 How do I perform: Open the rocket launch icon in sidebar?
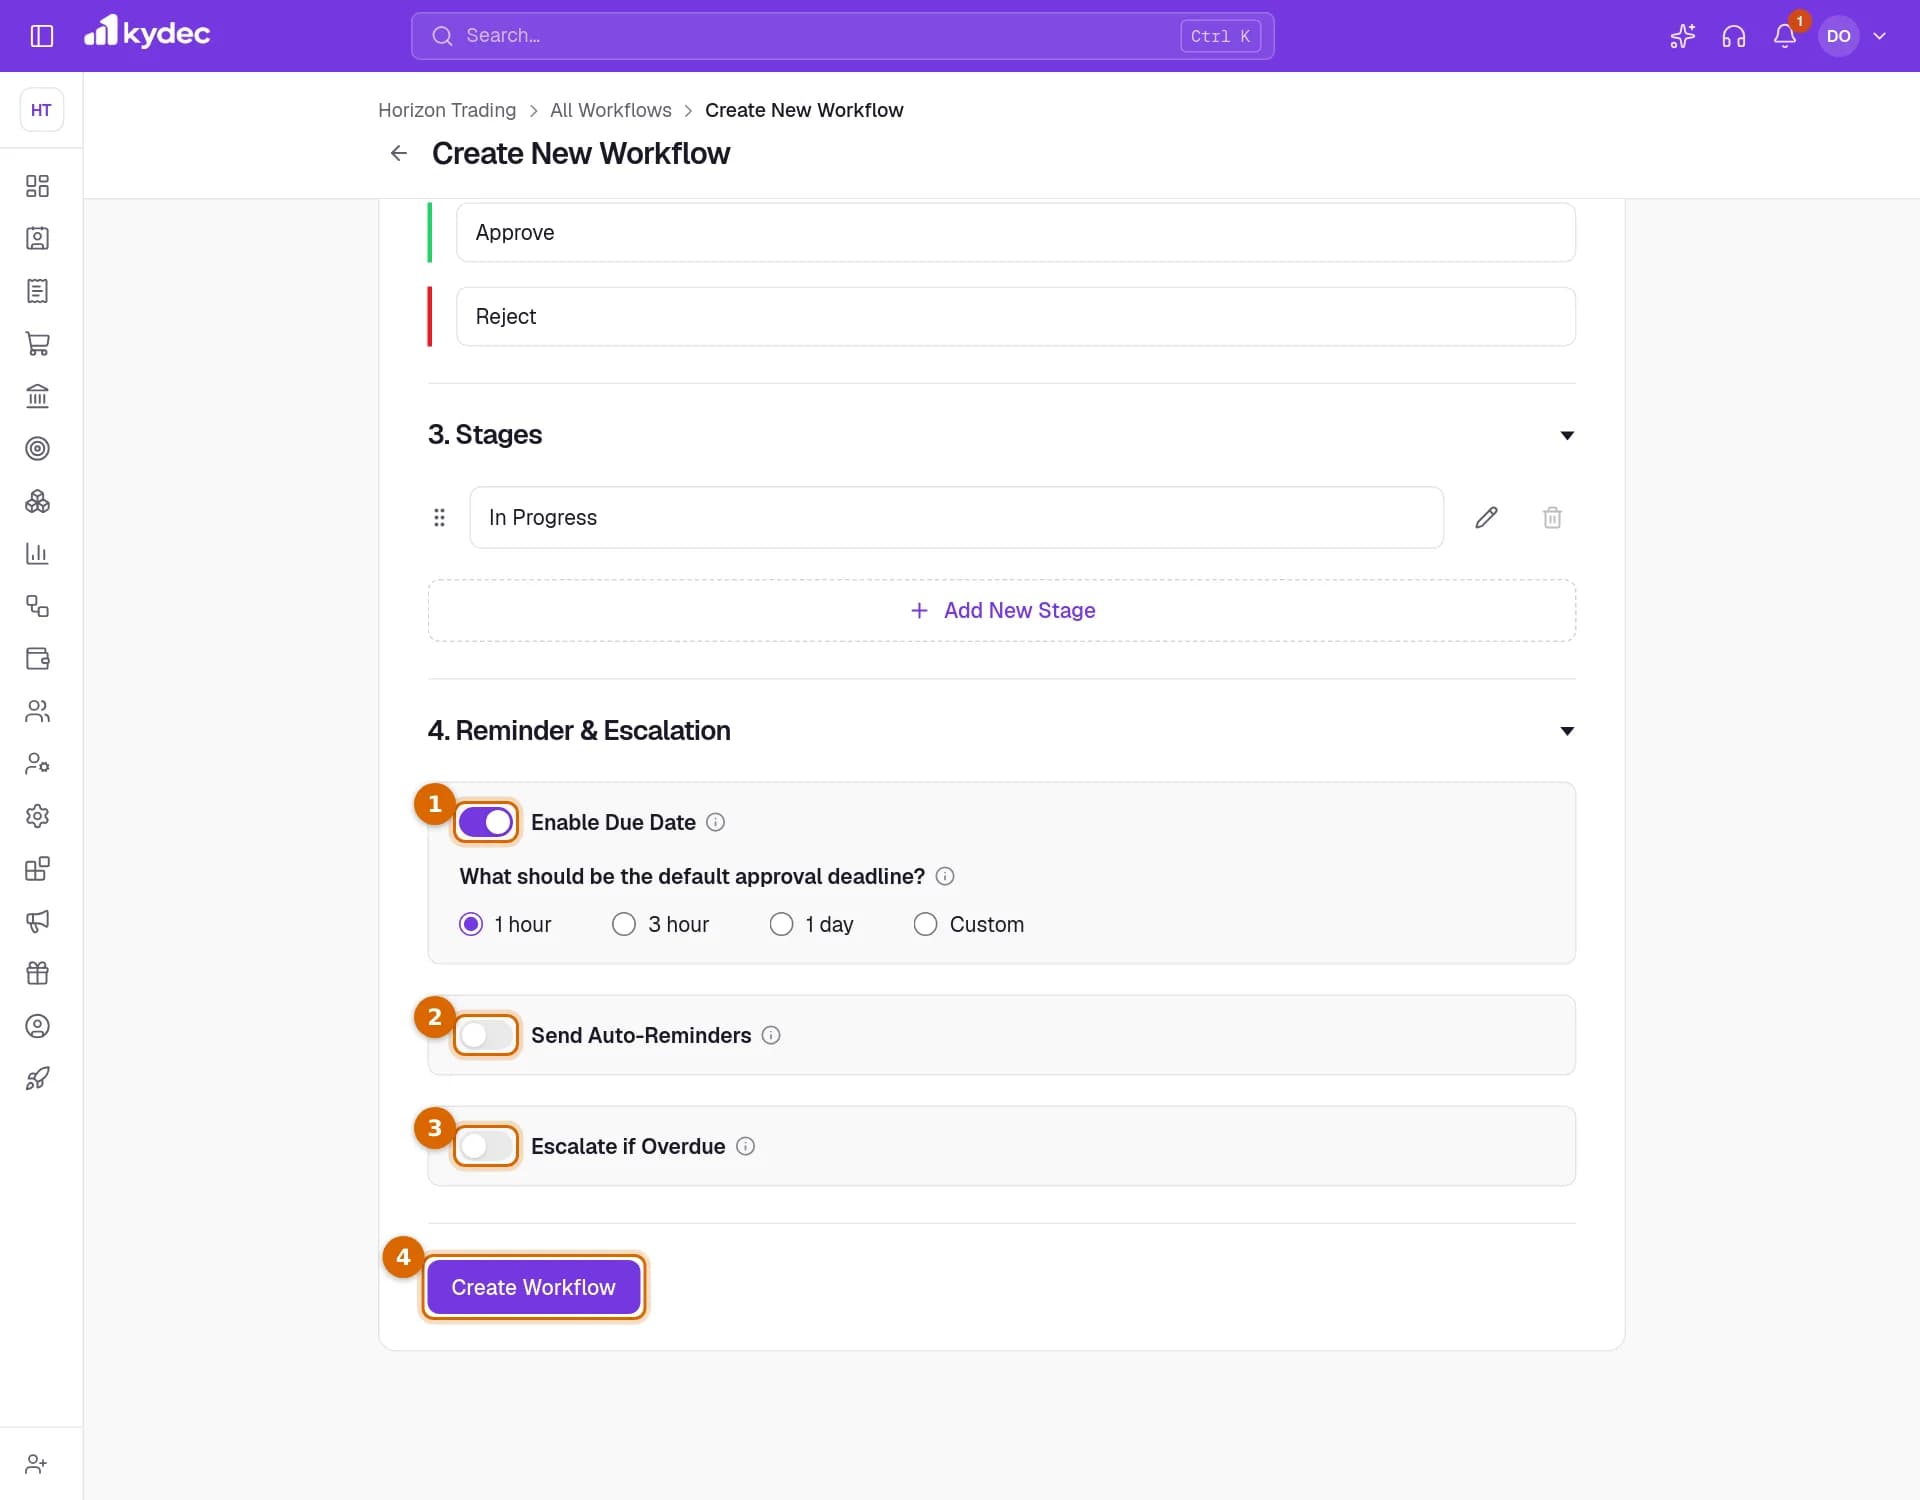(37, 1078)
